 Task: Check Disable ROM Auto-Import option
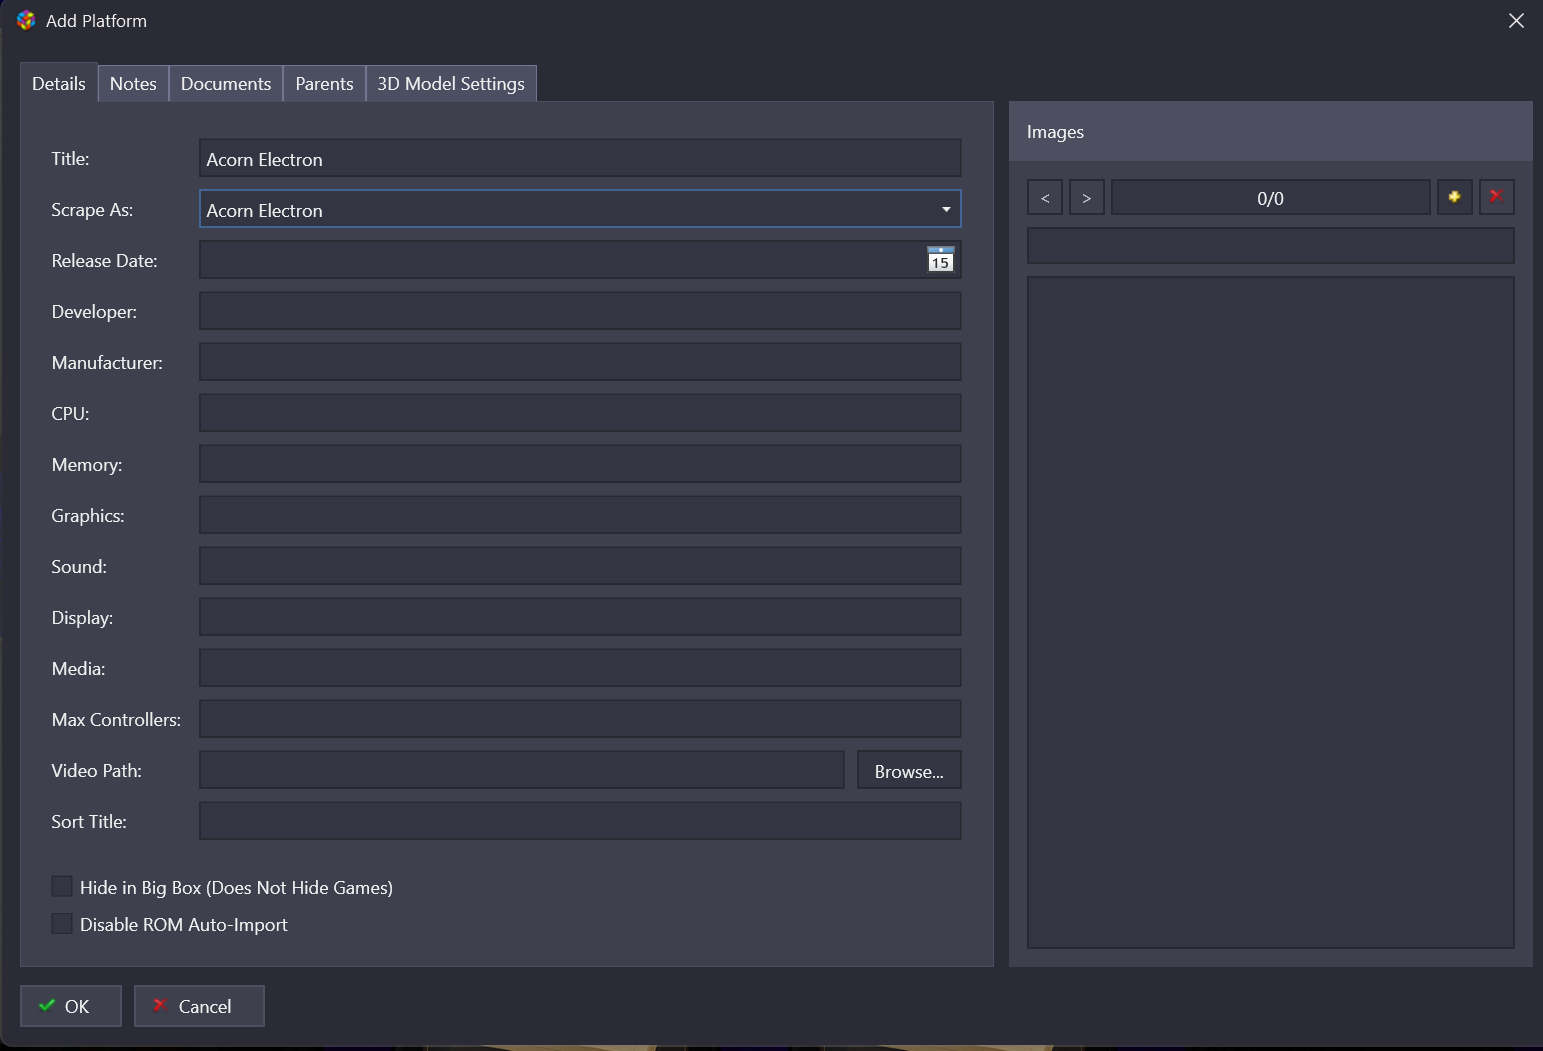pyautogui.click(x=62, y=924)
